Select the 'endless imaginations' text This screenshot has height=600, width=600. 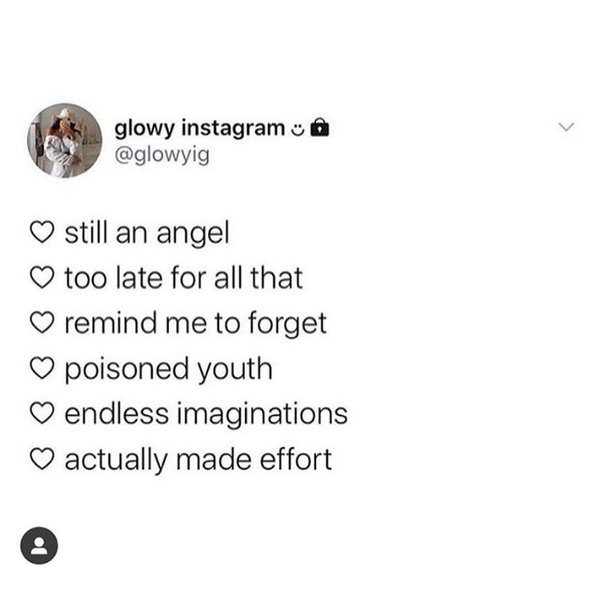[206, 415]
